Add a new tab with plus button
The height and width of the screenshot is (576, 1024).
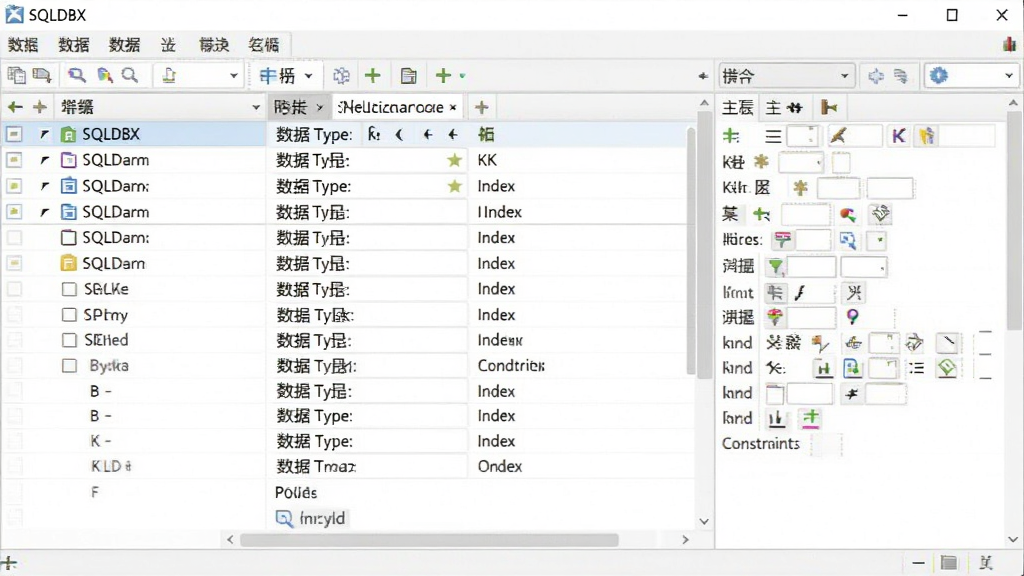[x=481, y=107]
